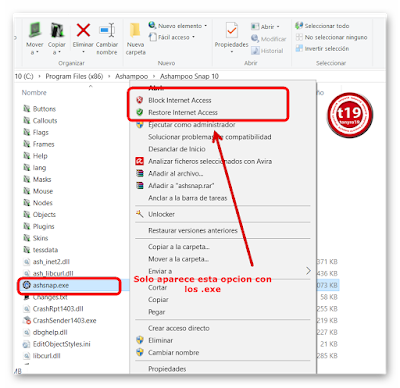Go to the Ashampoo breadcrumb folder
Screen dimensions: 400x388
pos(131,76)
